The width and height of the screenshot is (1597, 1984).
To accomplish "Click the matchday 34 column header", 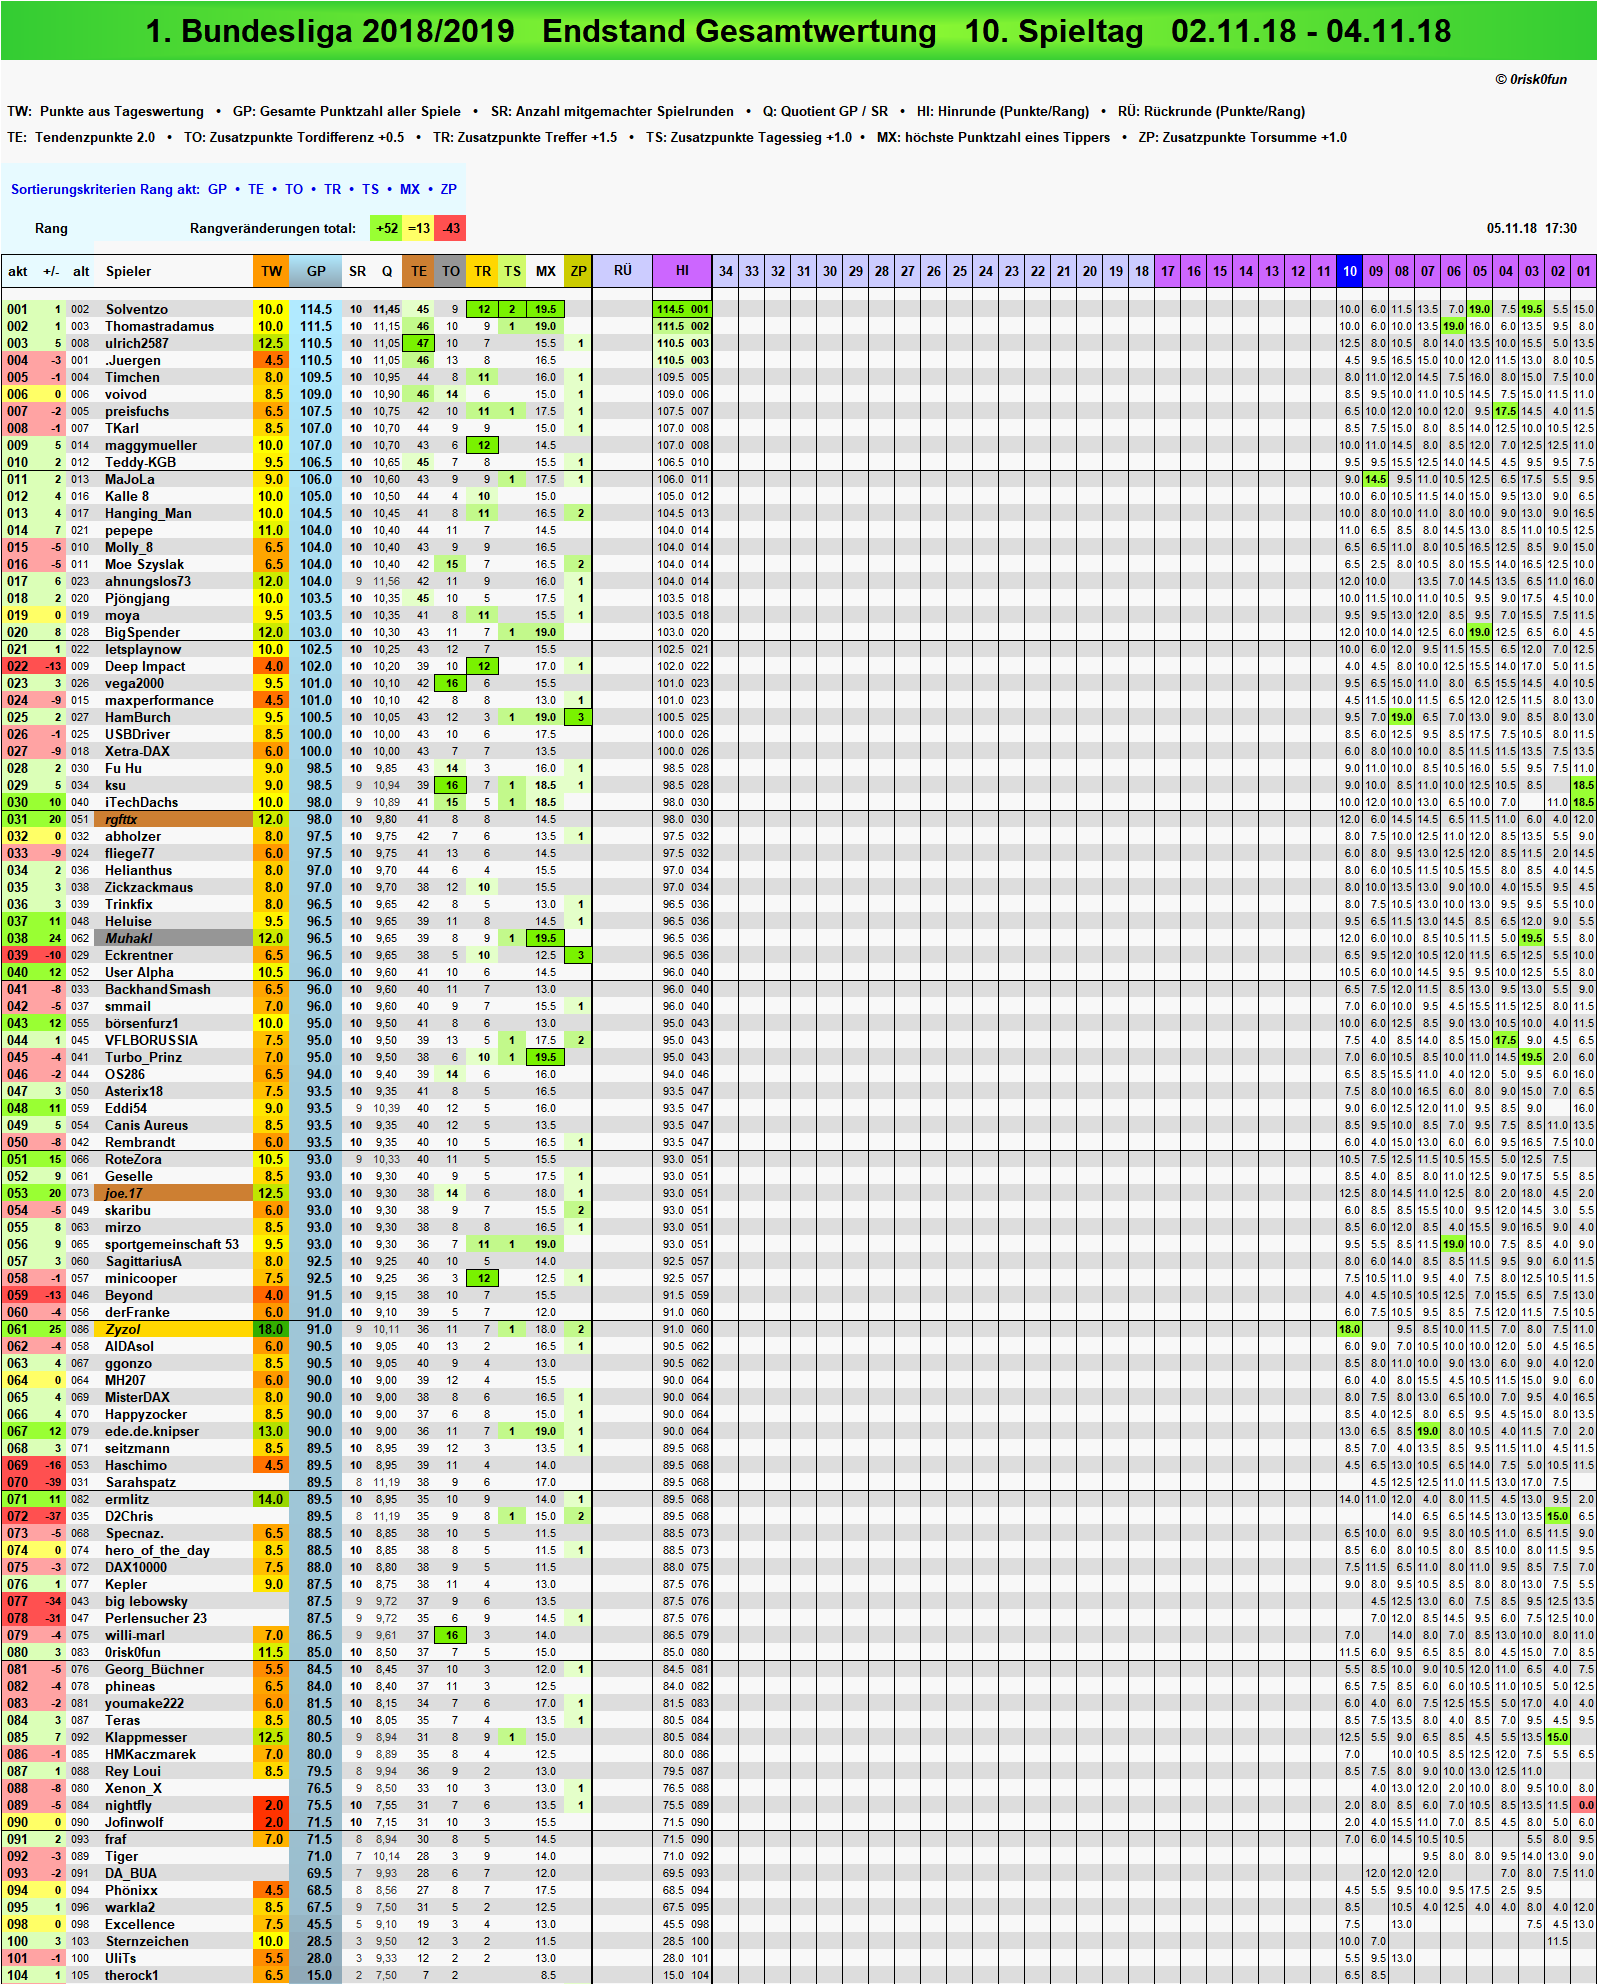I will (726, 271).
